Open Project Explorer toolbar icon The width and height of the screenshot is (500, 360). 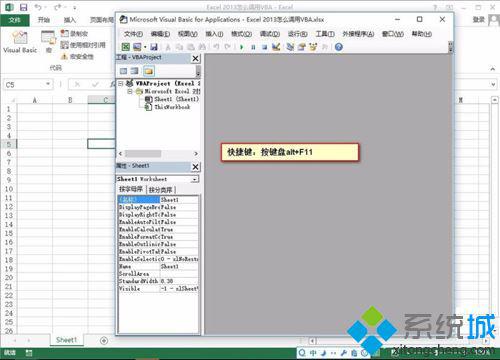pos(290,47)
